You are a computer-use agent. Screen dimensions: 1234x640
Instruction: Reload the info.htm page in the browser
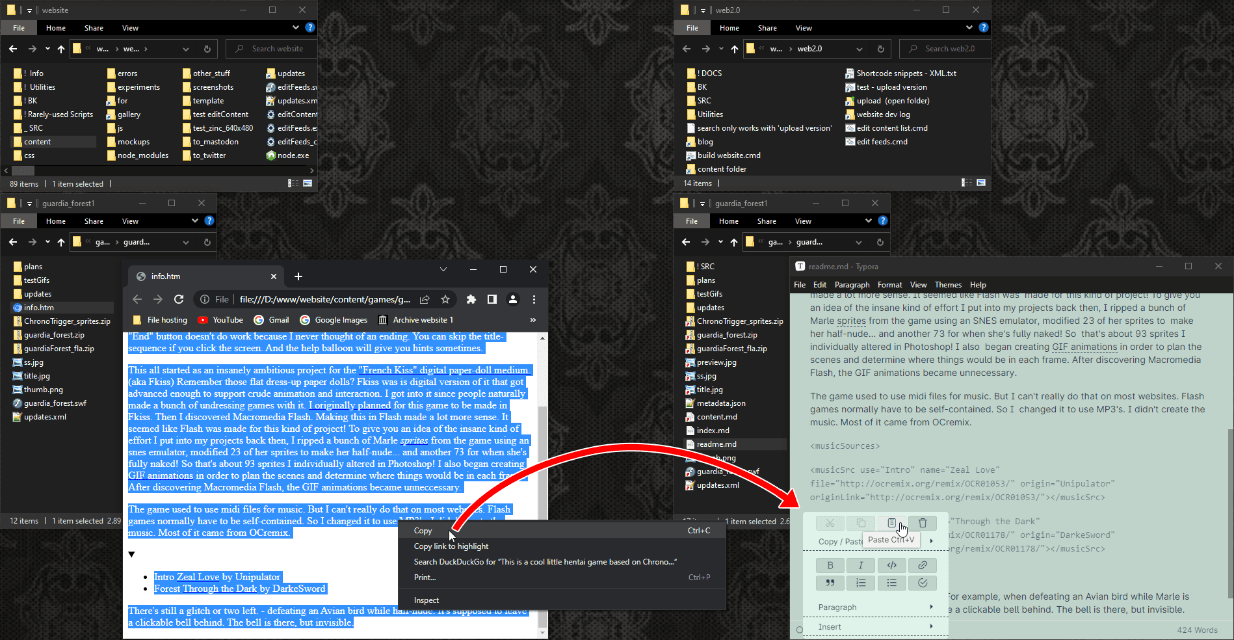click(x=179, y=299)
